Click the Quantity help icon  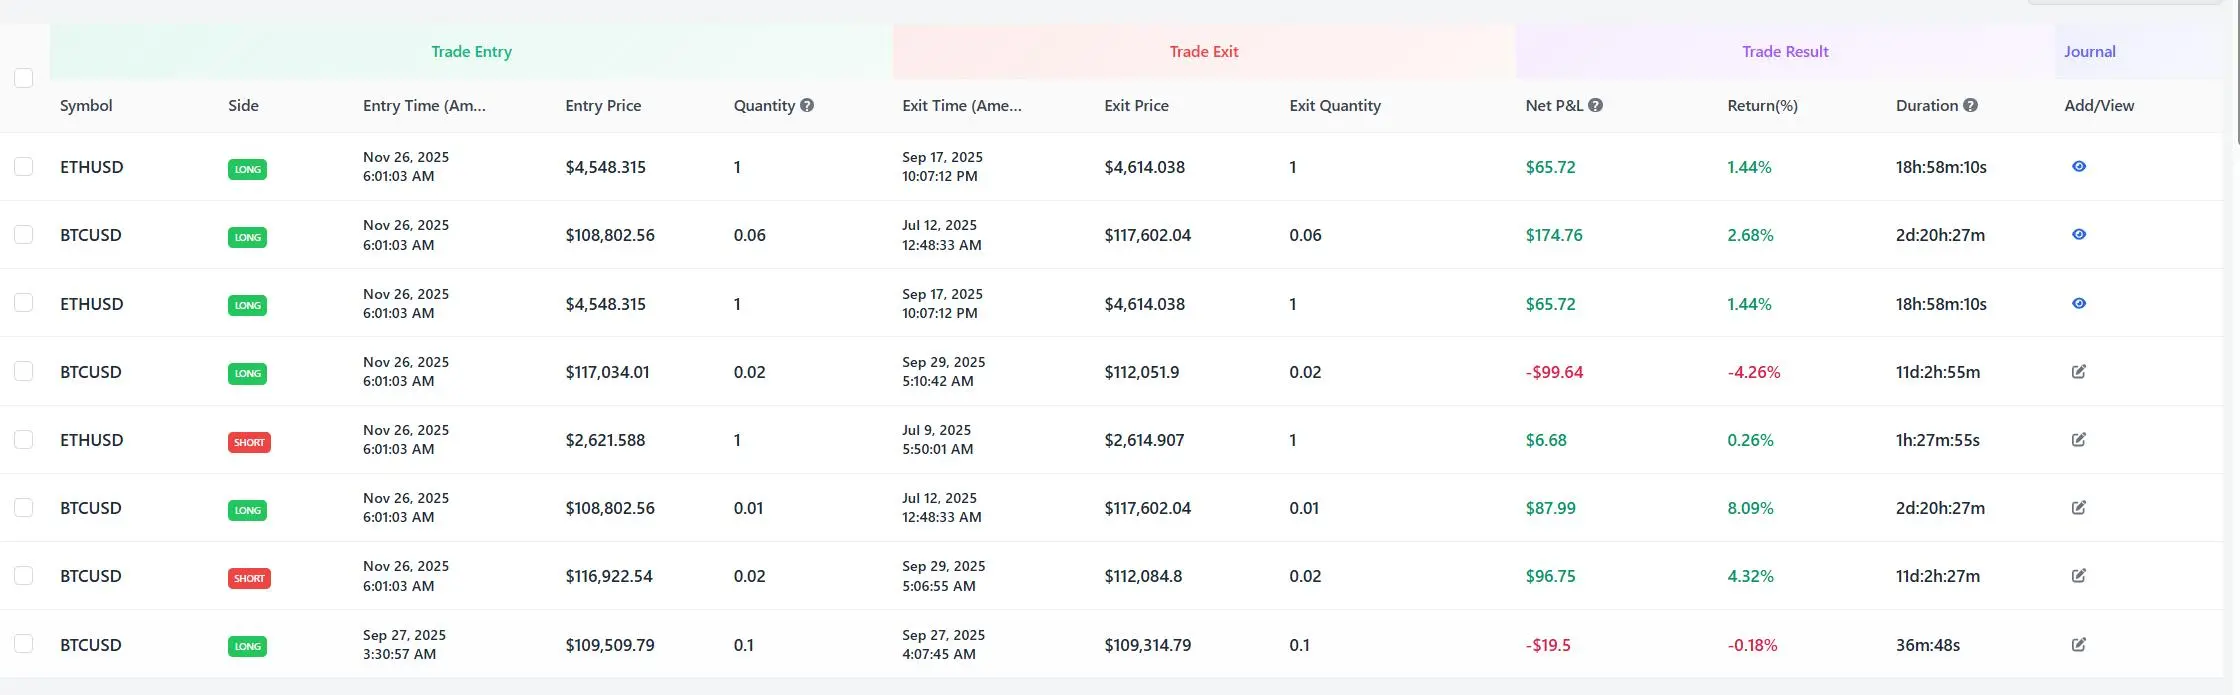click(808, 104)
